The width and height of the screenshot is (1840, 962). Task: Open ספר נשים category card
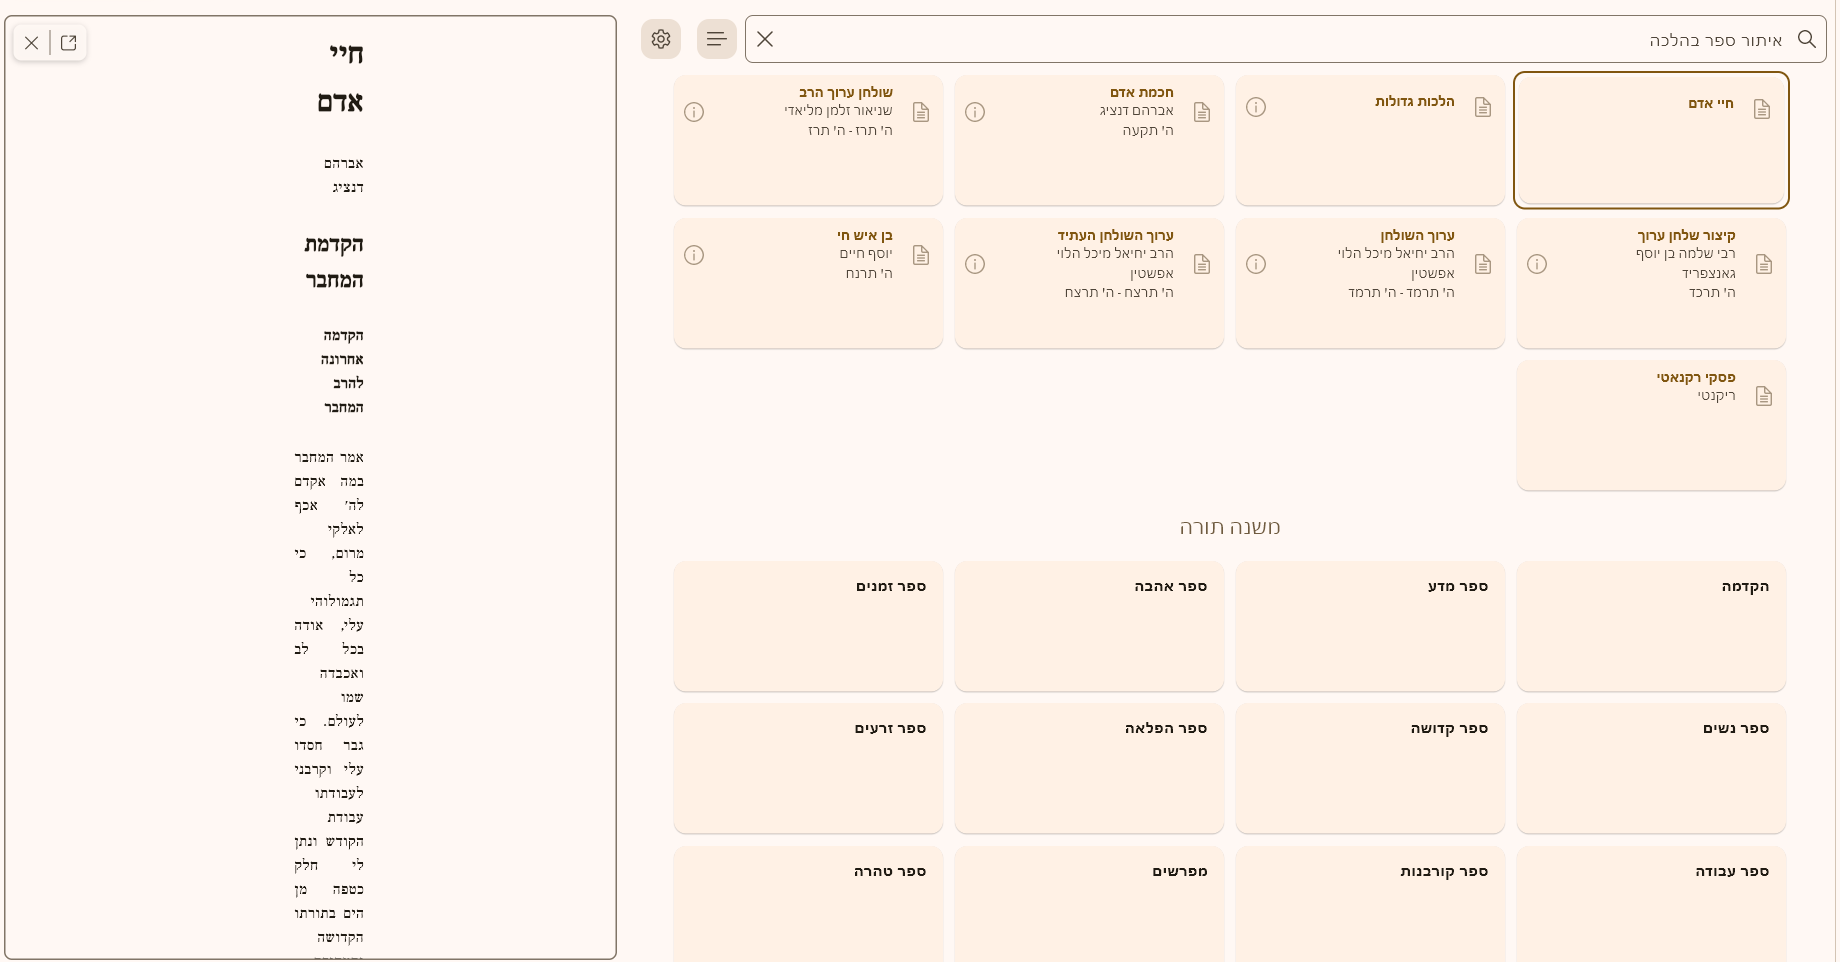[1651, 768]
